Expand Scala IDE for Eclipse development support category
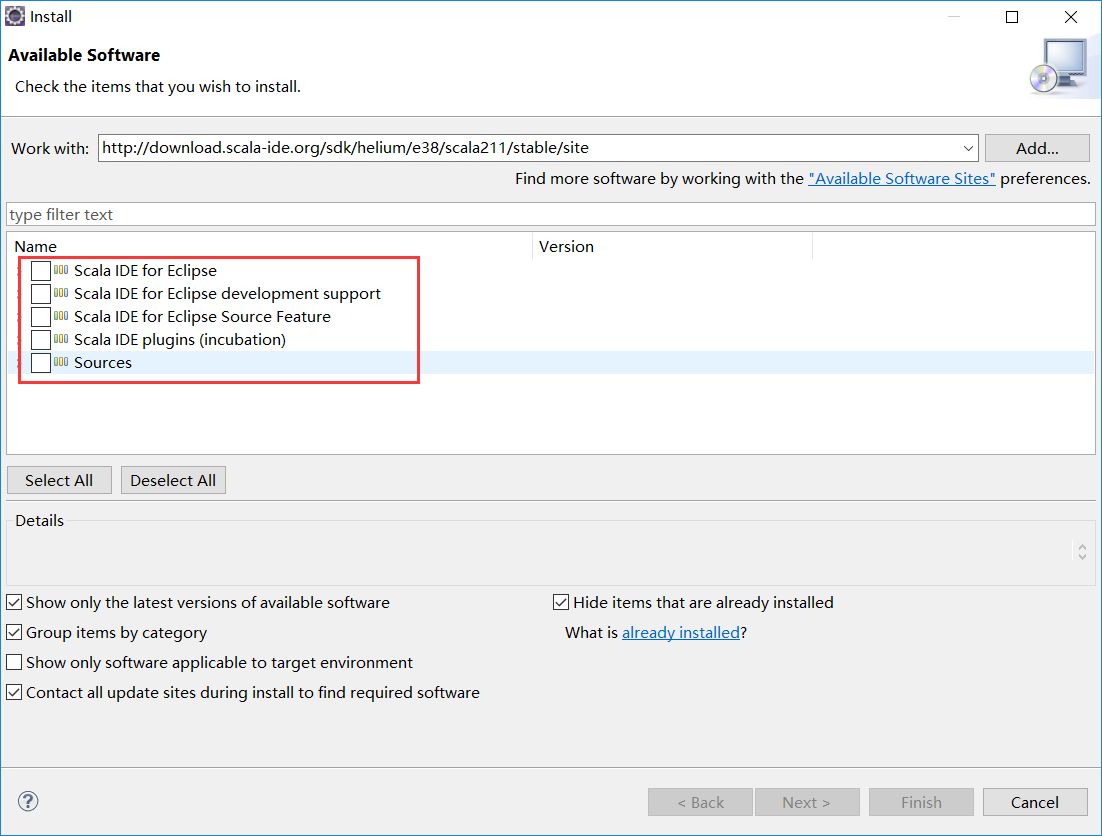Screen dimensions: 1102x836 pos(20,294)
